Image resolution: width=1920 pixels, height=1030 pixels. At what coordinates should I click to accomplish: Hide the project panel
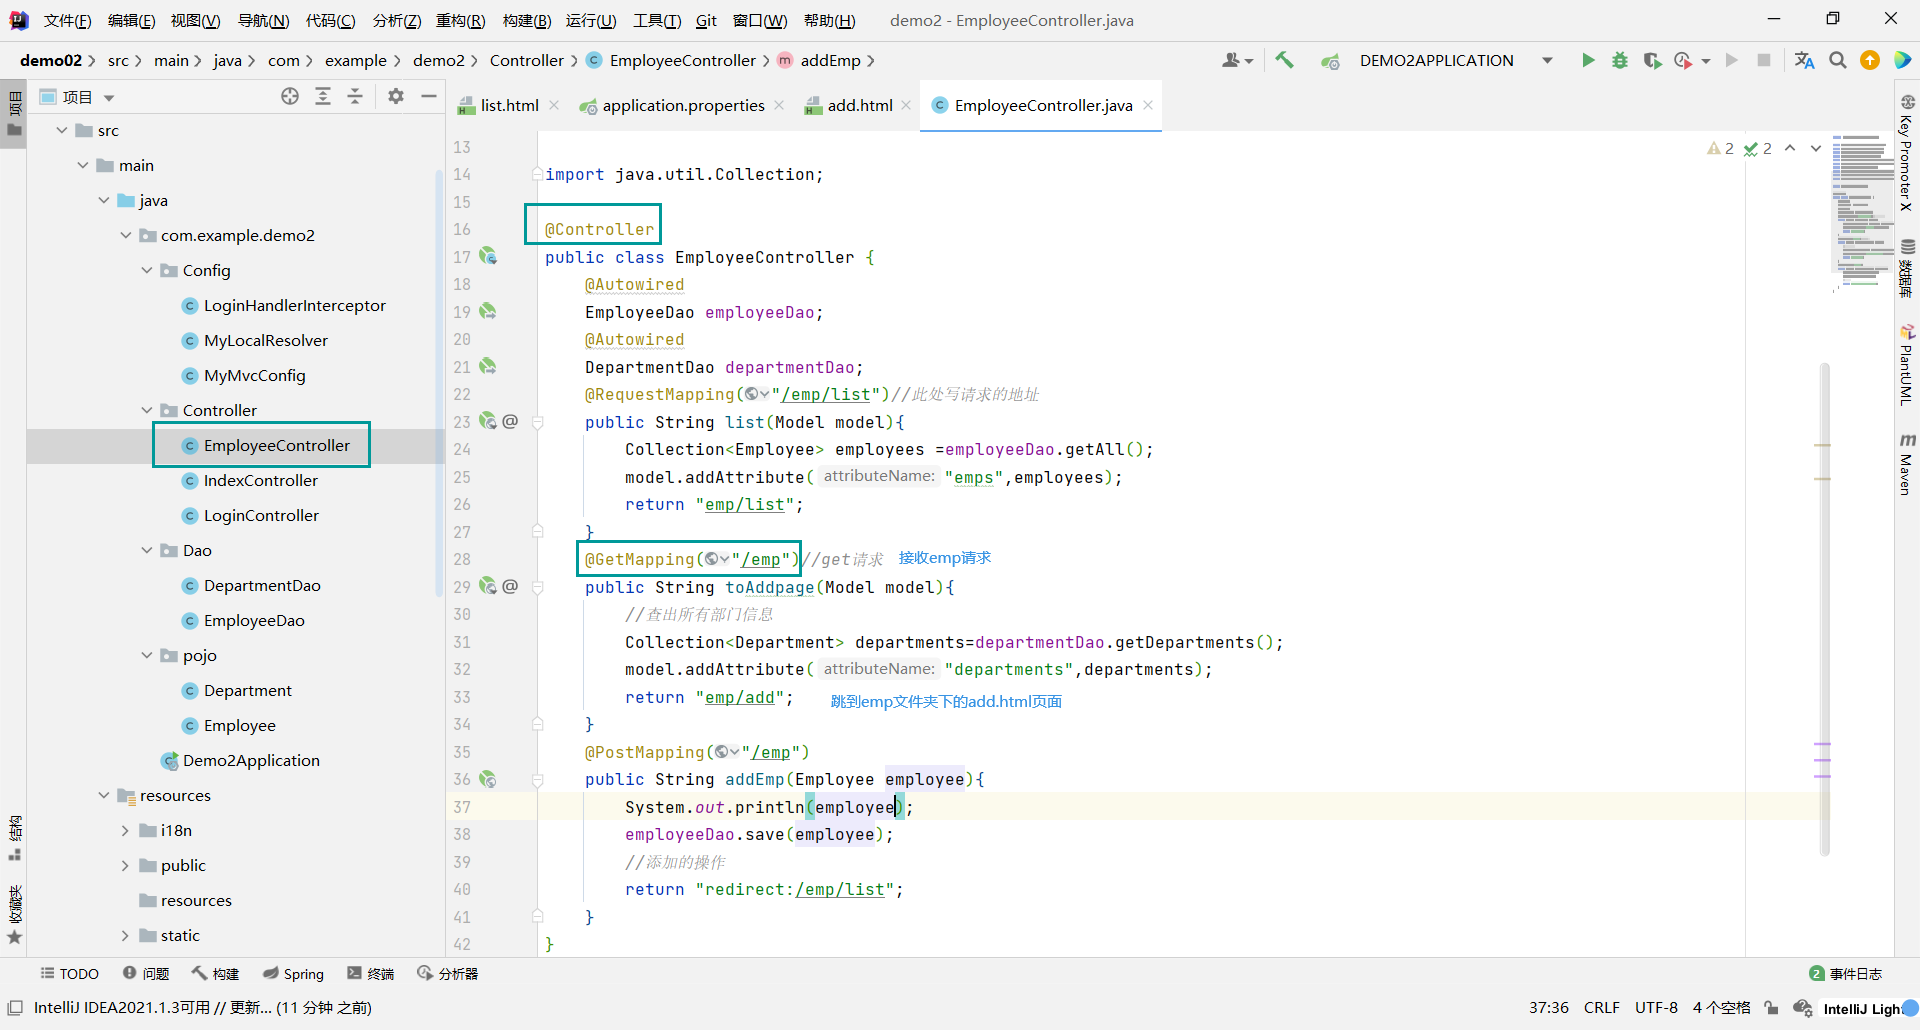(429, 96)
